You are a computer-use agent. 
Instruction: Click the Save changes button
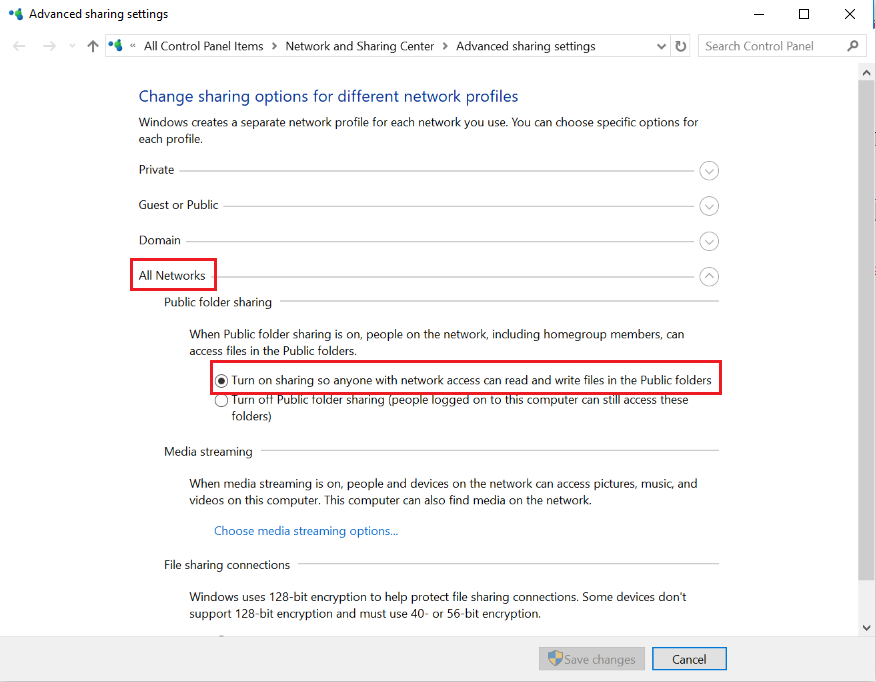(x=592, y=659)
